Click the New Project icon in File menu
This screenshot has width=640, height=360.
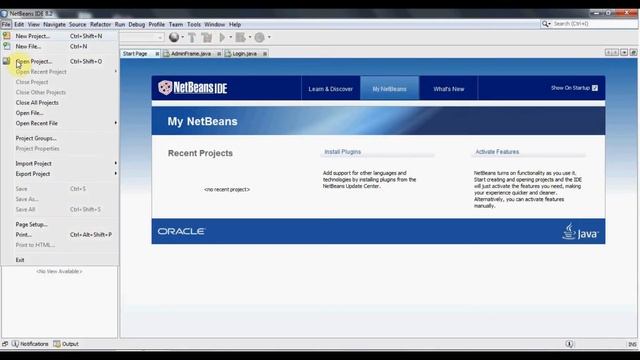pos(7,36)
